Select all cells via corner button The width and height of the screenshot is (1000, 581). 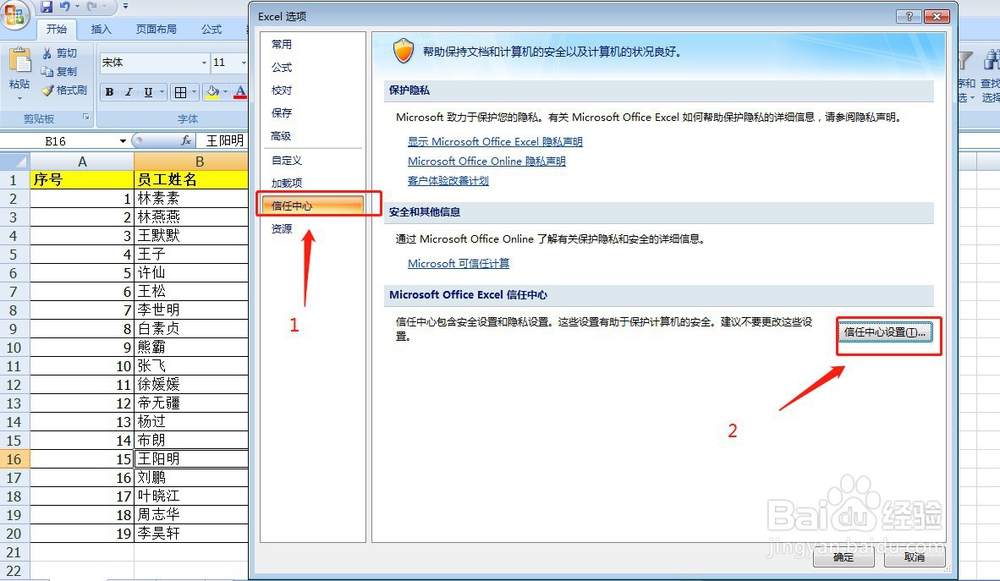(x=15, y=161)
